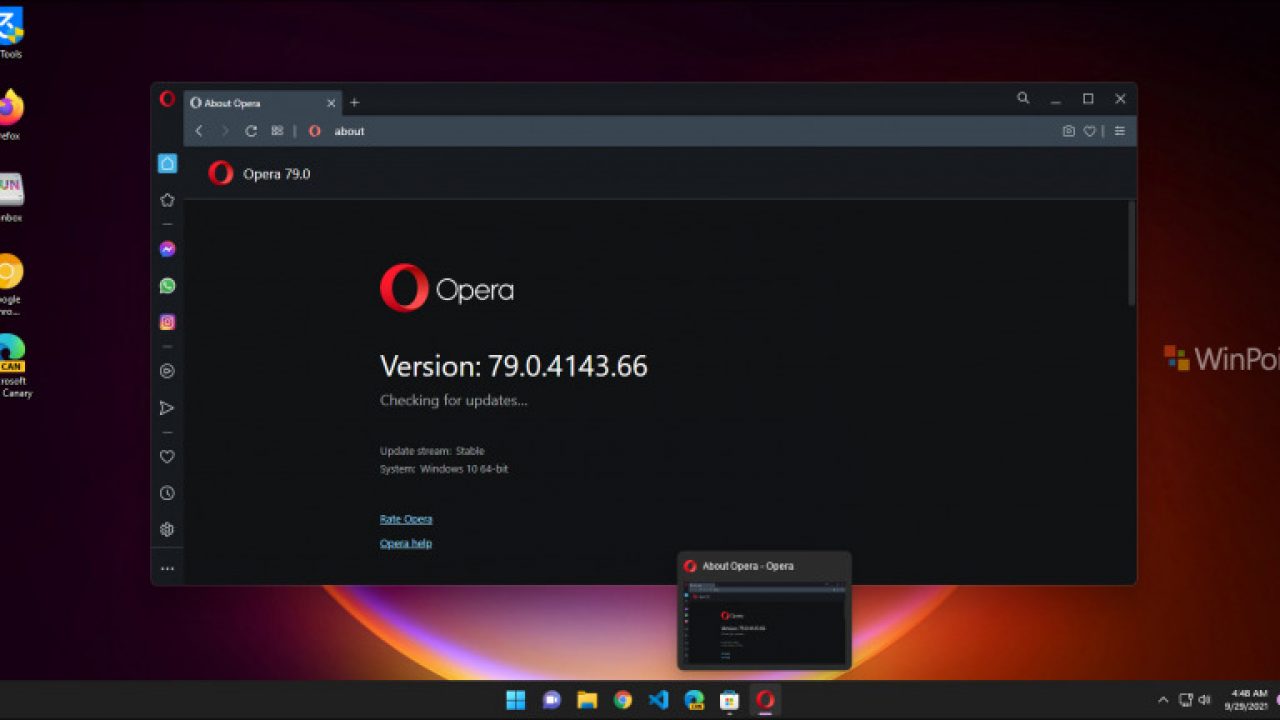Click the Rate Opera link
The width and height of the screenshot is (1280, 720).
click(406, 519)
